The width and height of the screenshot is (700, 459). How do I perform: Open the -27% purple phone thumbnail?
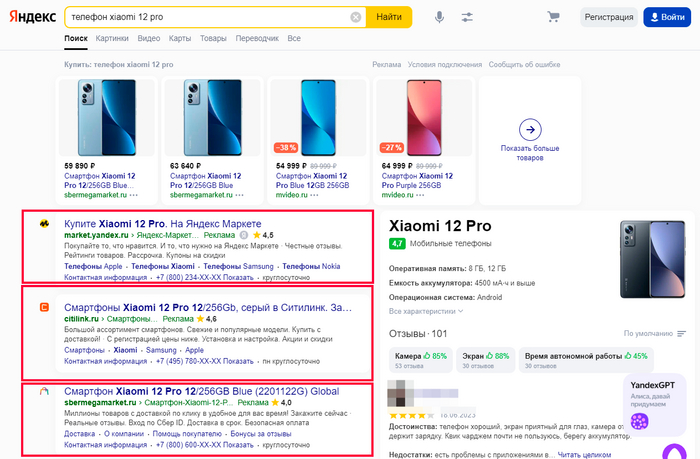pos(424,118)
